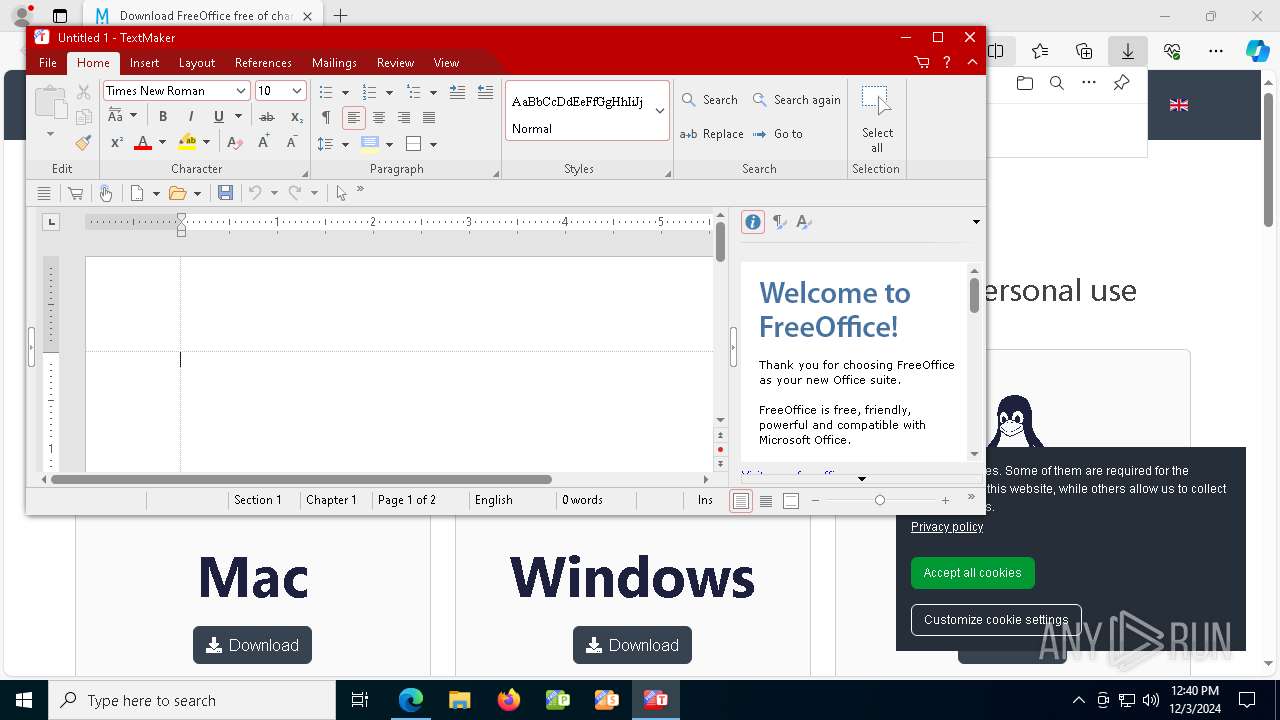Open the hamburger menu icon in quick toolbar
The height and width of the screenshot is (720, 1280).
[43, 193]
